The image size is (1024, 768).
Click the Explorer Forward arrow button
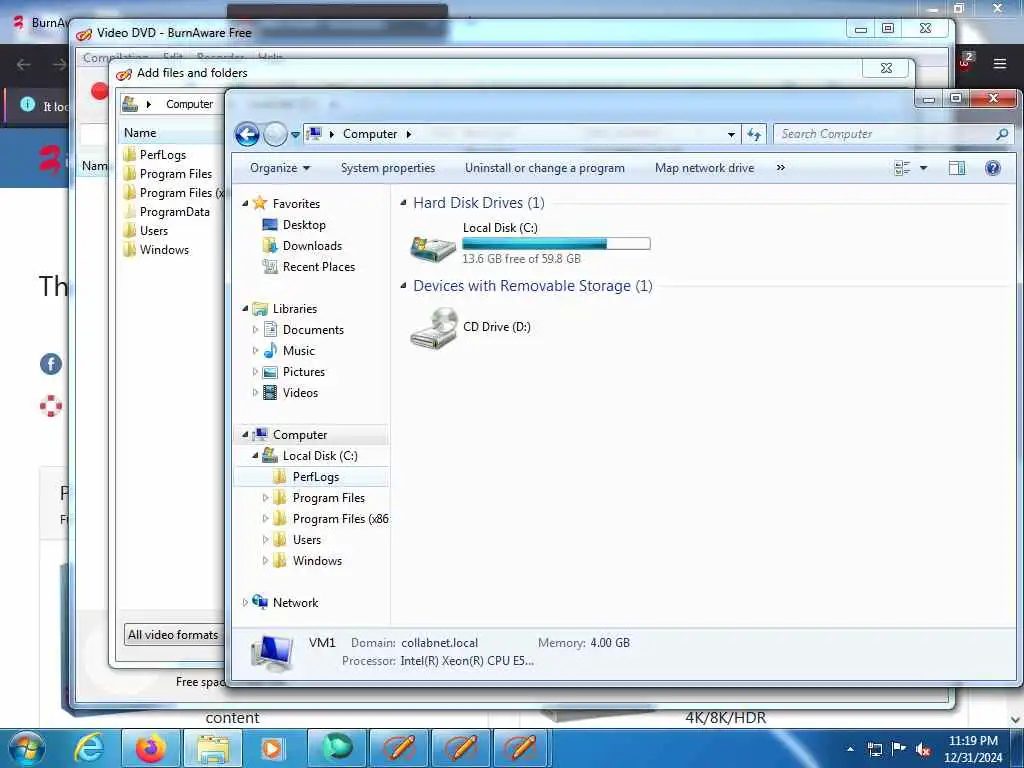(275, 135)
